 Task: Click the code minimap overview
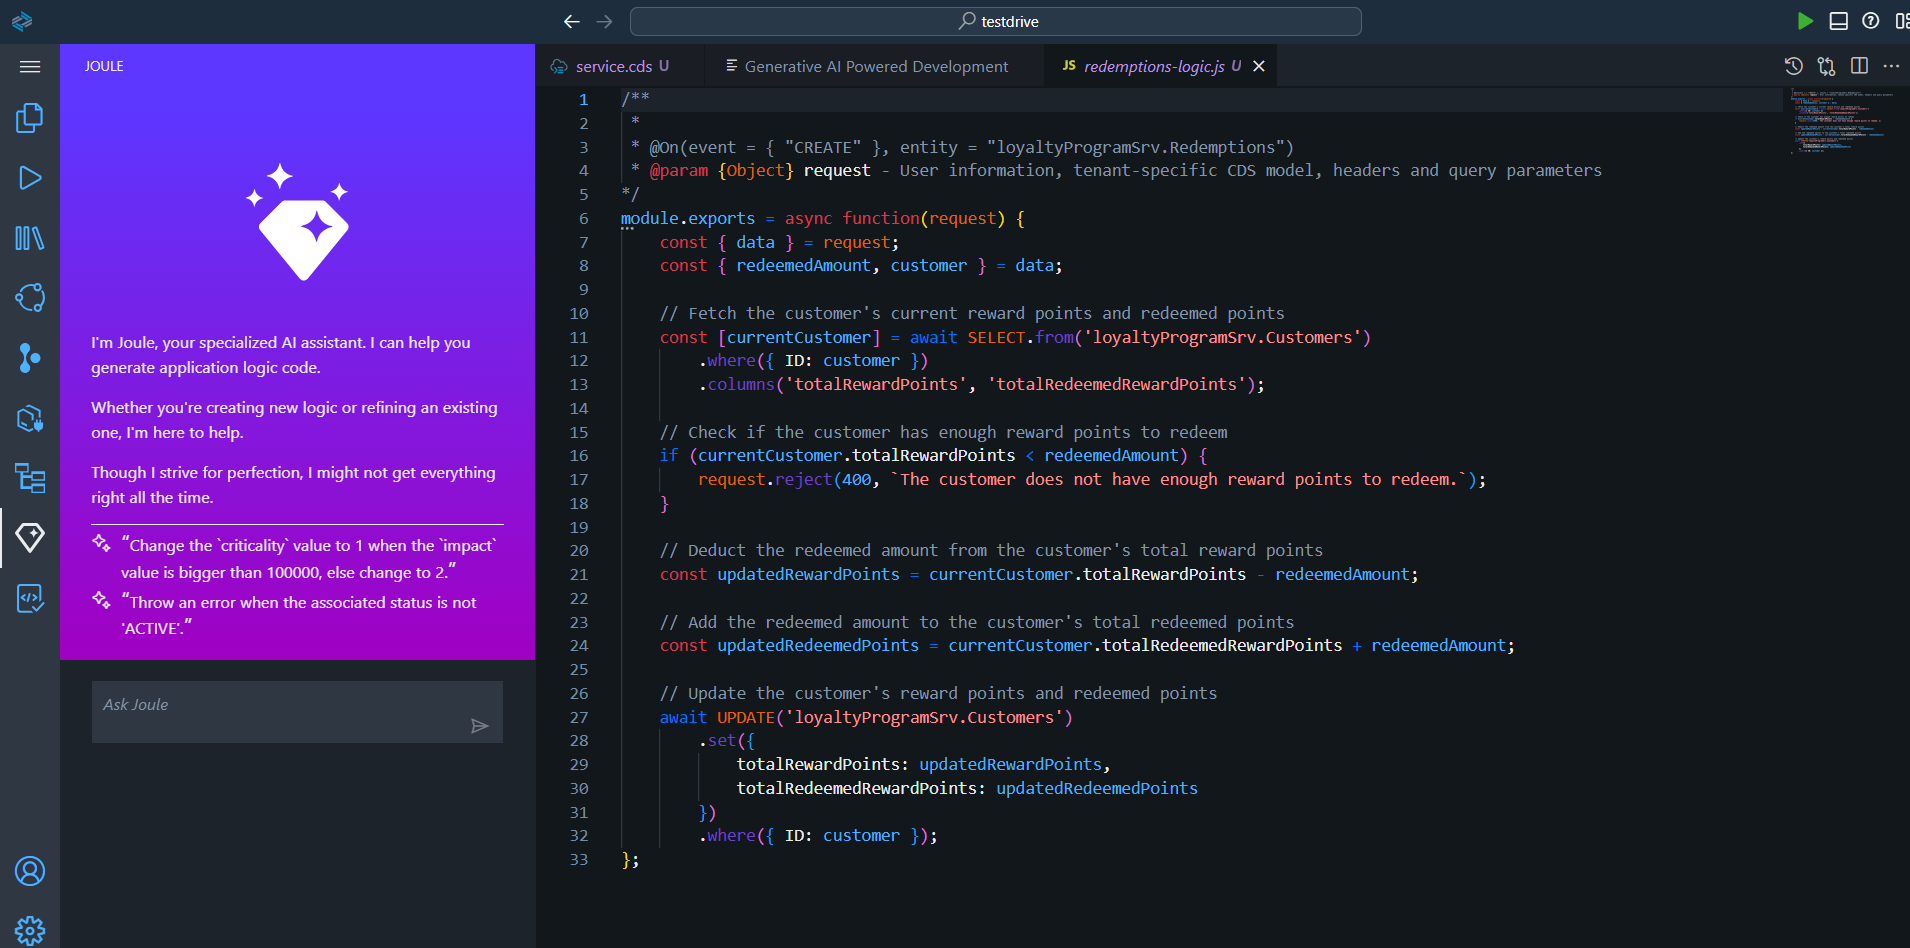(1842, 122)
